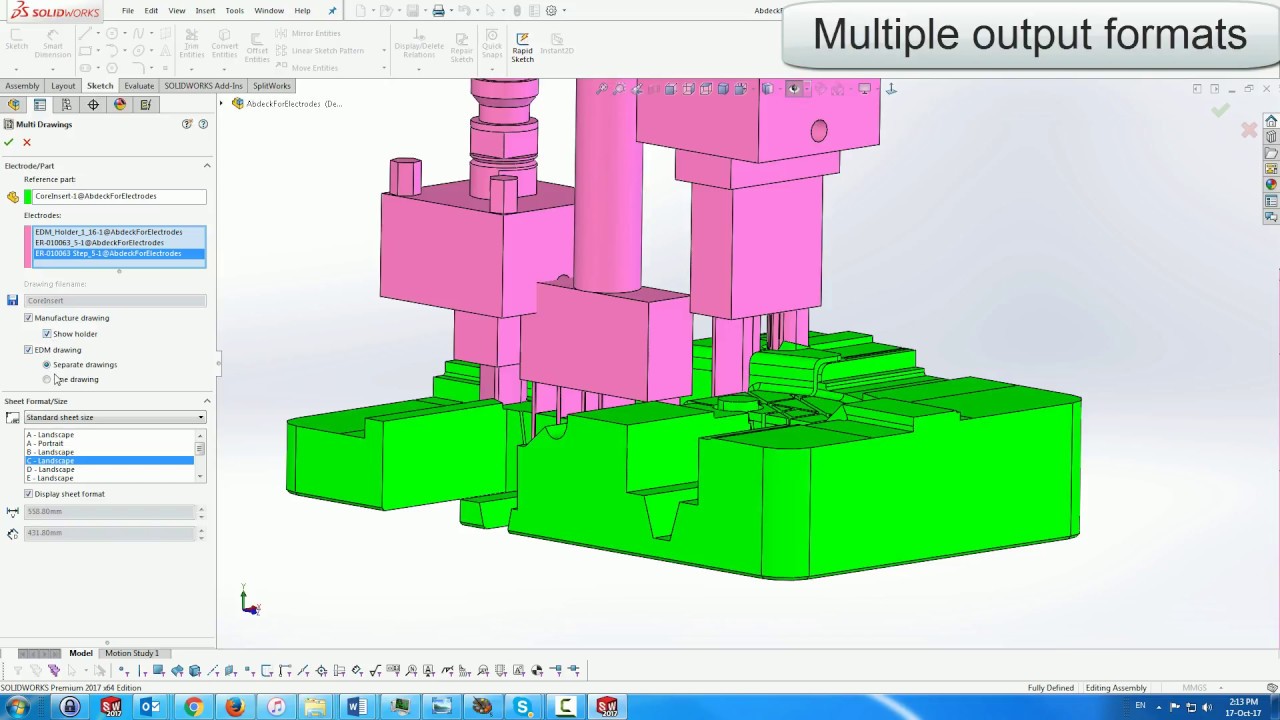Image resolution: width=1280 pixels, height=720 pixels.
Task: Pin the menu bar with pushpin icon
Action: click(x=332, y=11)
